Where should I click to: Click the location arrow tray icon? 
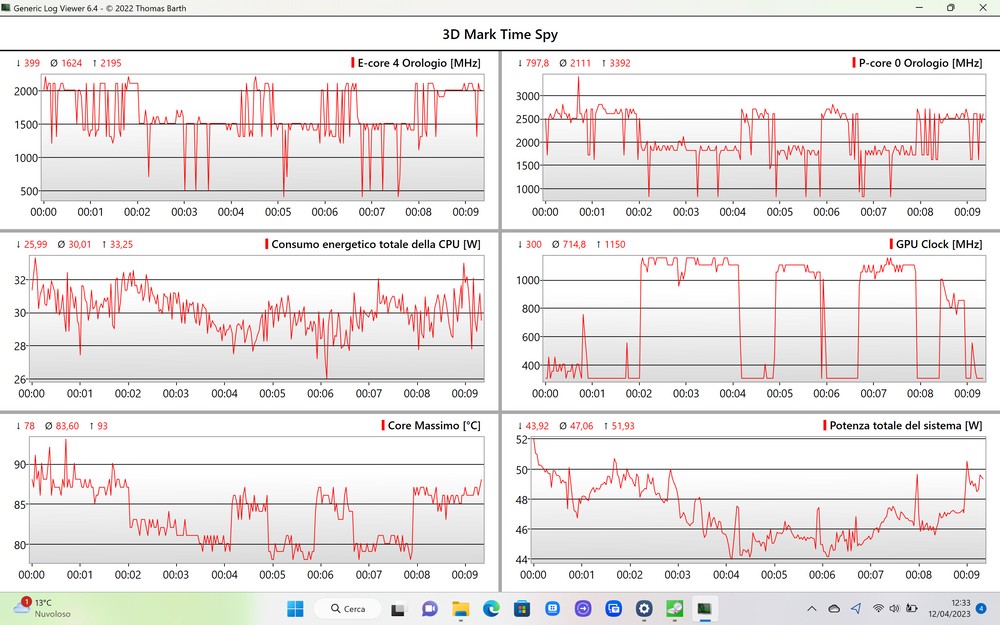pyautogui.click(x=856, y=608)
